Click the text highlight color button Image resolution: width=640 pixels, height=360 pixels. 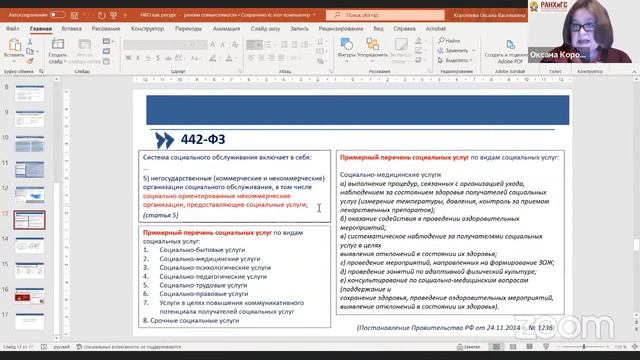point(212,58)
